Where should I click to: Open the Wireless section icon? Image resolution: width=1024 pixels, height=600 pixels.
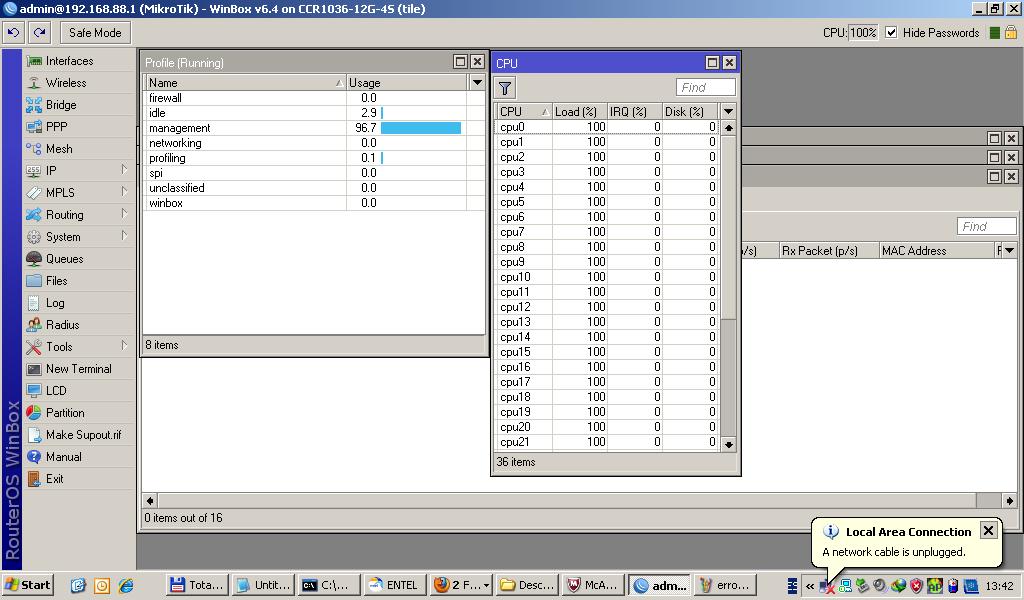(34, 83)
